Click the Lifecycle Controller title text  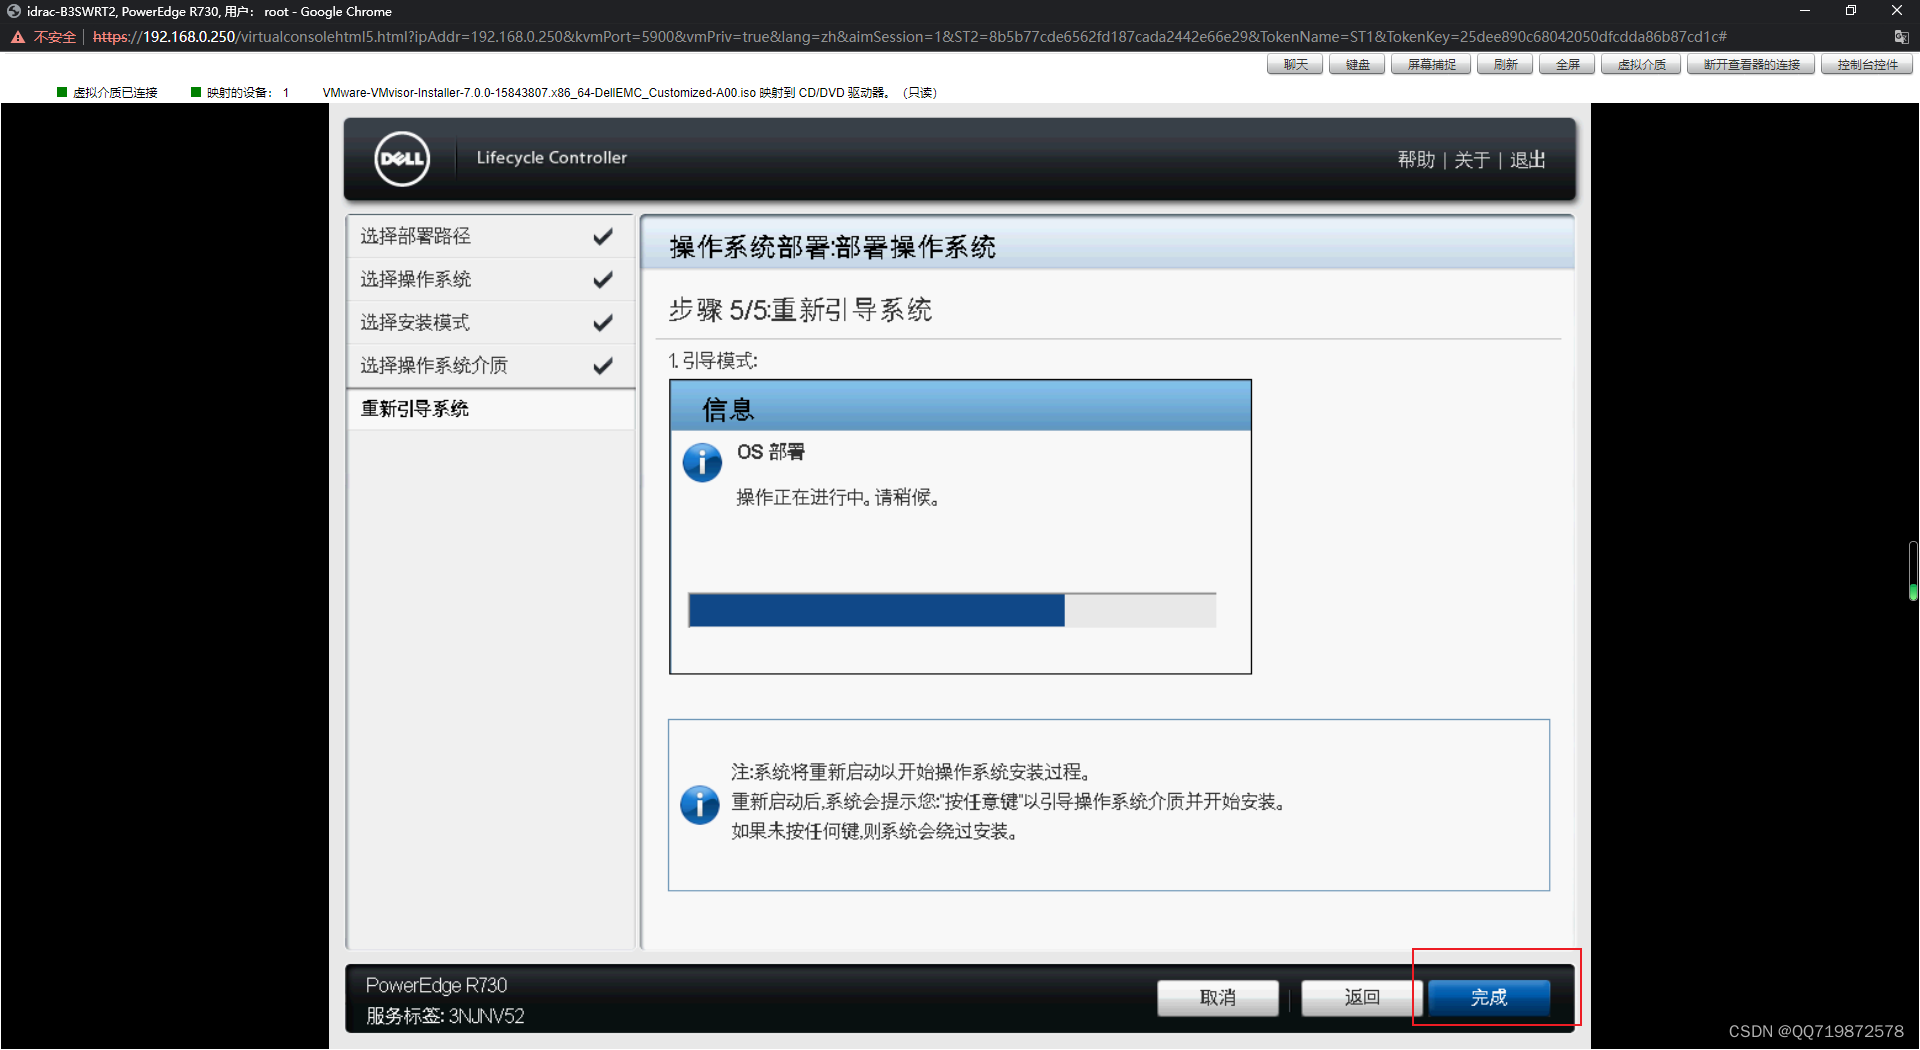(552, 158)
